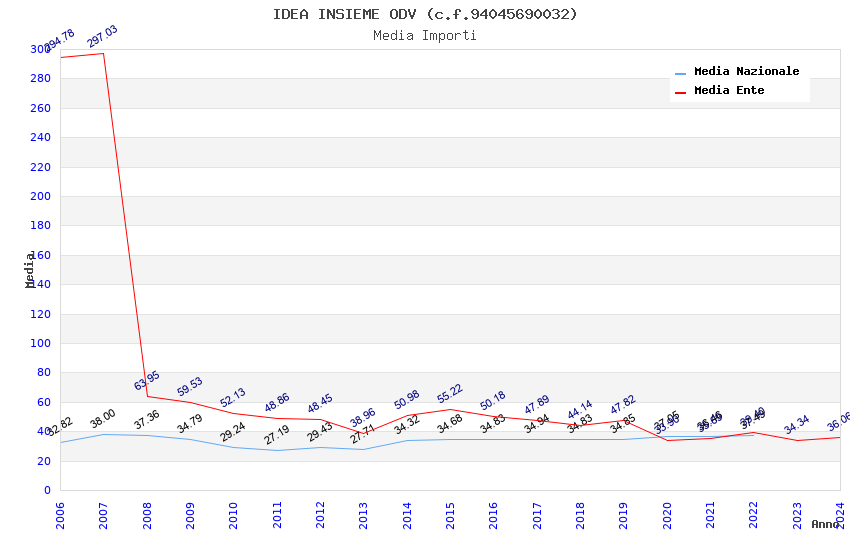This screenshot has width=850, height=550.
Task: Select the subtitle Media Importi
Action: pyautogui.click(x=425, y=36)
